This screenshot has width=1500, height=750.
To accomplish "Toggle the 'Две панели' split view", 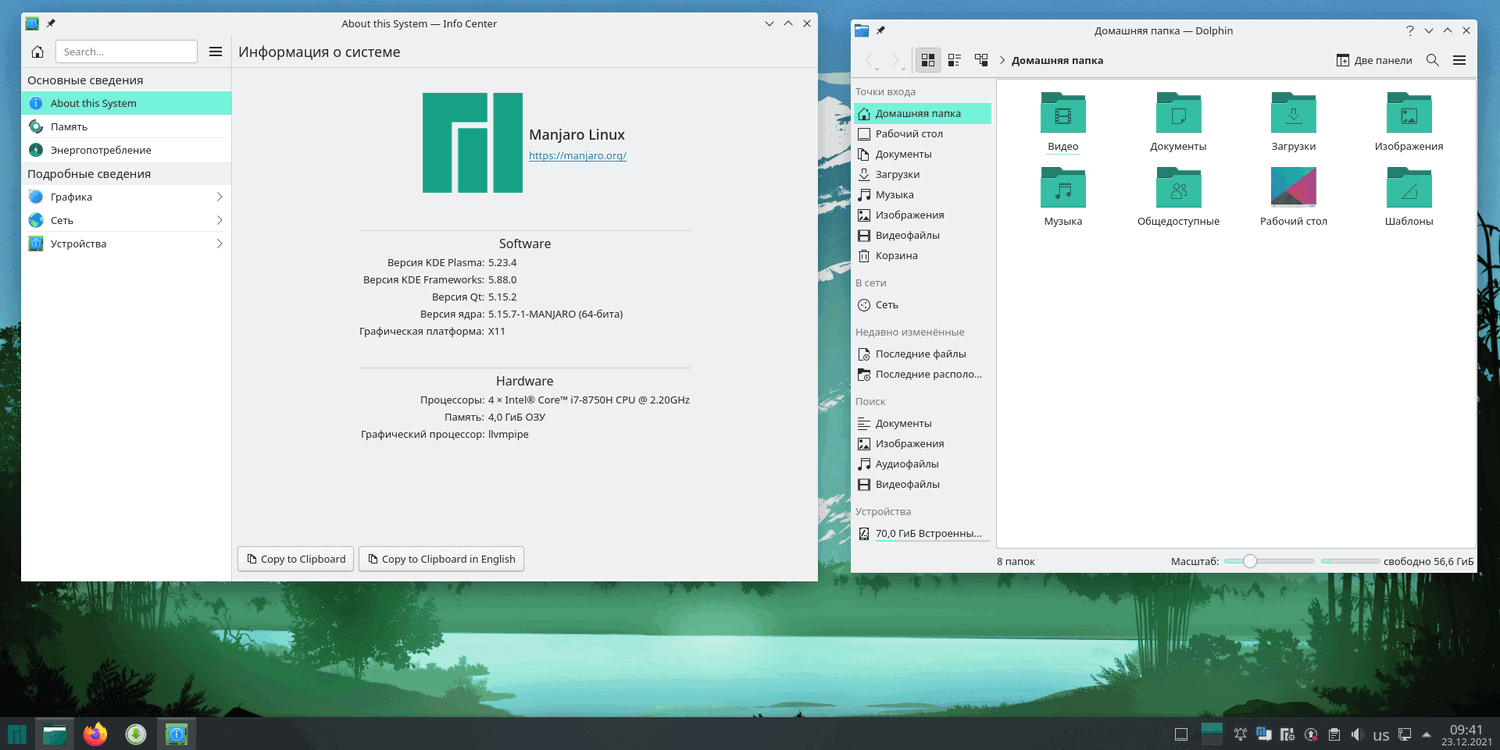I will [x=1374, y=60].
